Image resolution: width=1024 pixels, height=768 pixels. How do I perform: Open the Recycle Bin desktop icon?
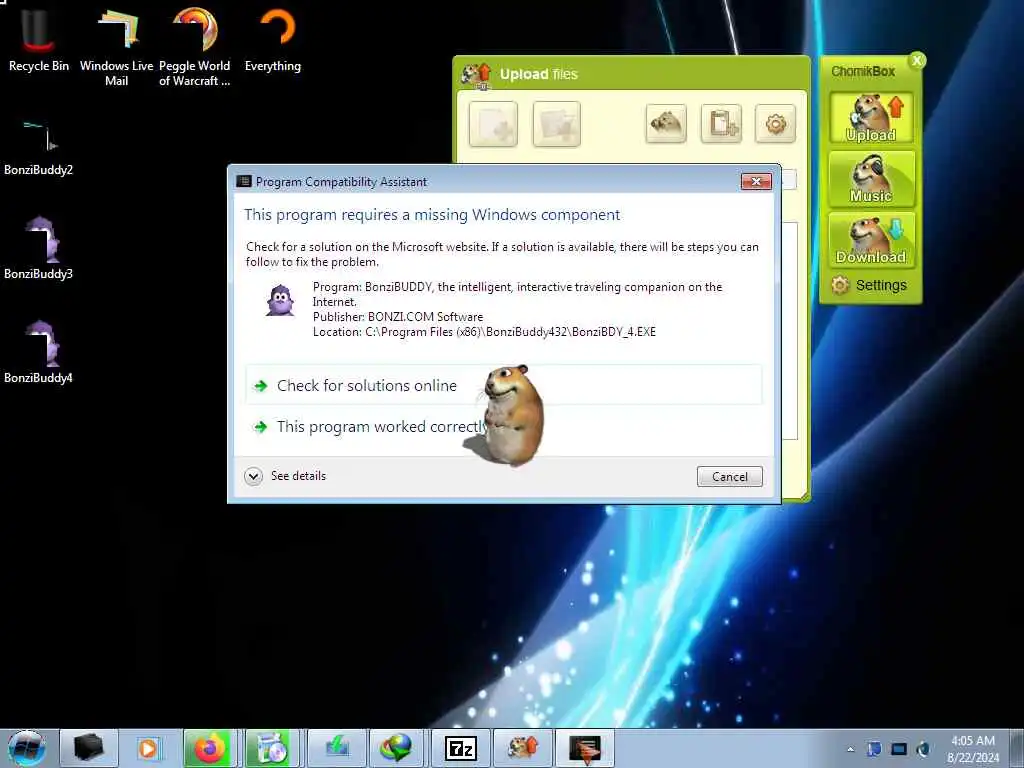tap(38, 40)
